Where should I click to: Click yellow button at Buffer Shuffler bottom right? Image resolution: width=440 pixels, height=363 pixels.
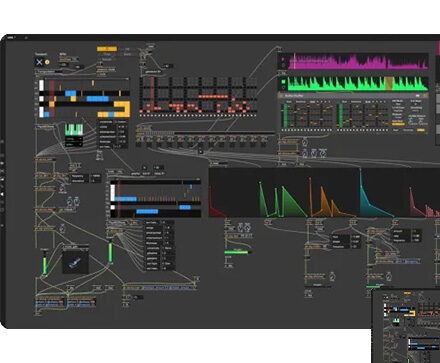tap(421, 130)
